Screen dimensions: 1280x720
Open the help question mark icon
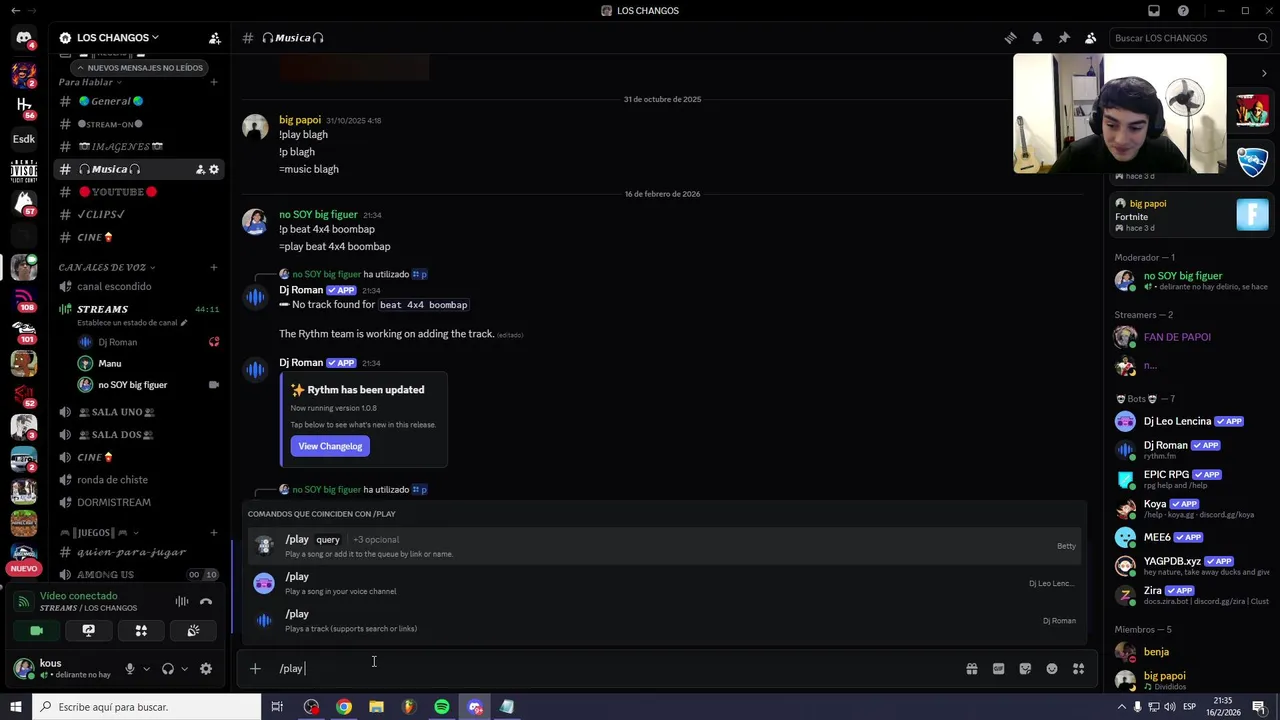(1183, 11)
